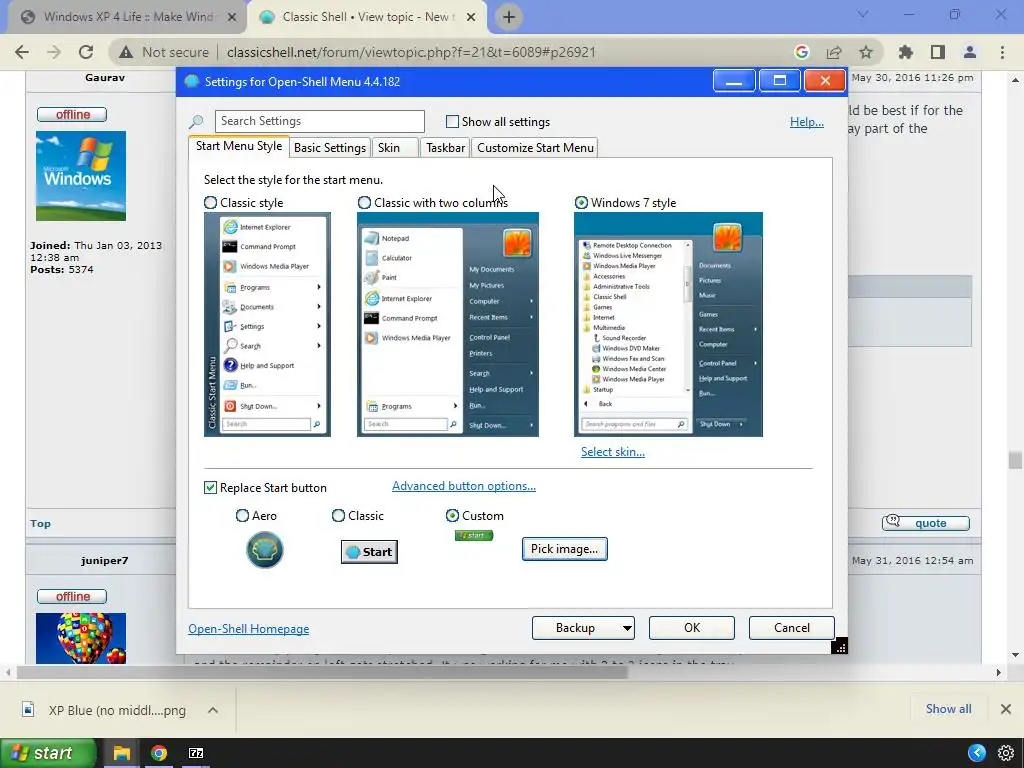Share this page via share icon

834,52
